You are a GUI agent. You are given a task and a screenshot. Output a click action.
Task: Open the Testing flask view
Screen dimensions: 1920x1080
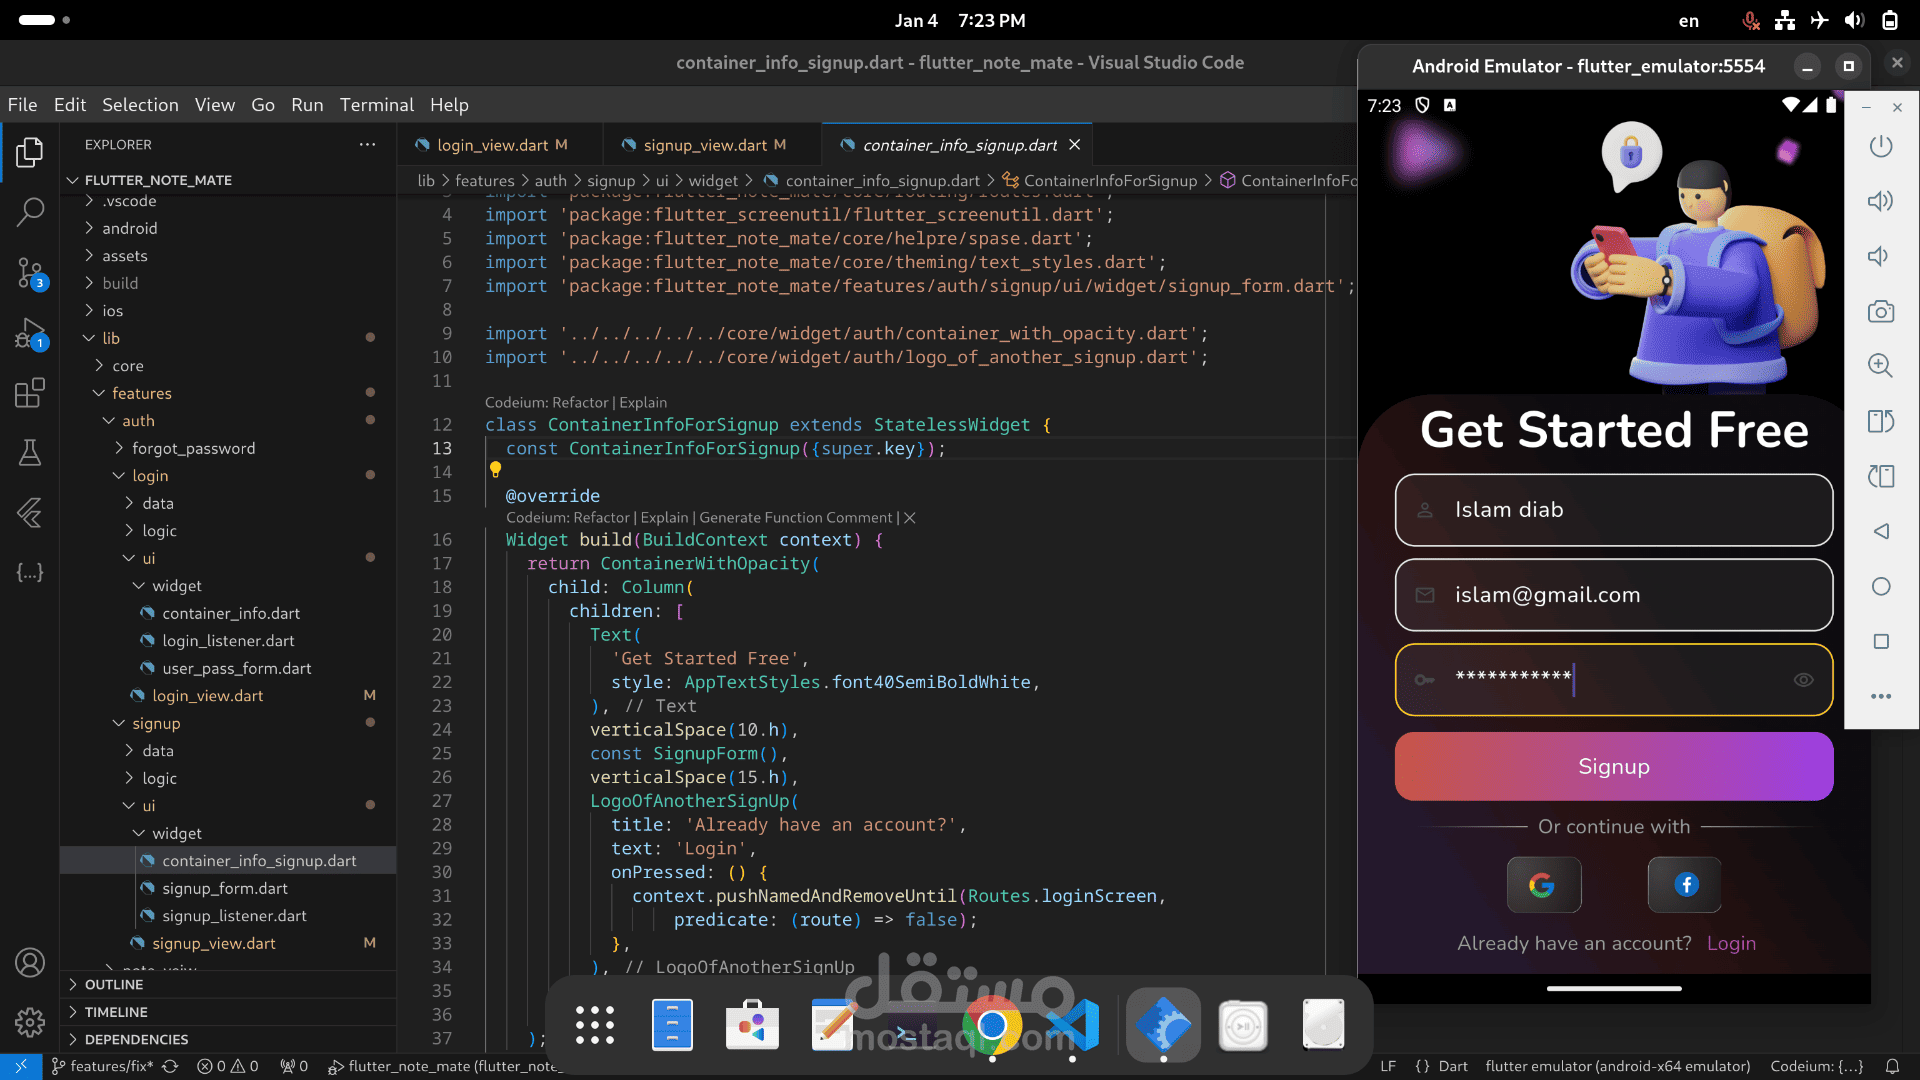(30, 453)
